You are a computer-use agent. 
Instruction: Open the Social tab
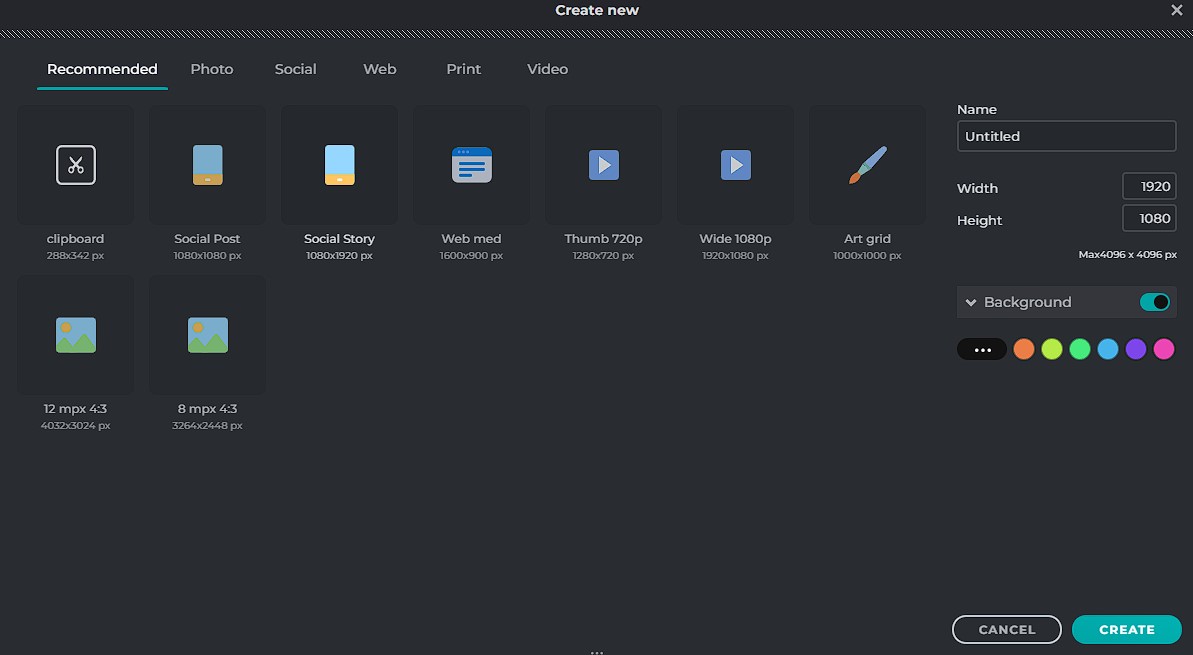295,69
